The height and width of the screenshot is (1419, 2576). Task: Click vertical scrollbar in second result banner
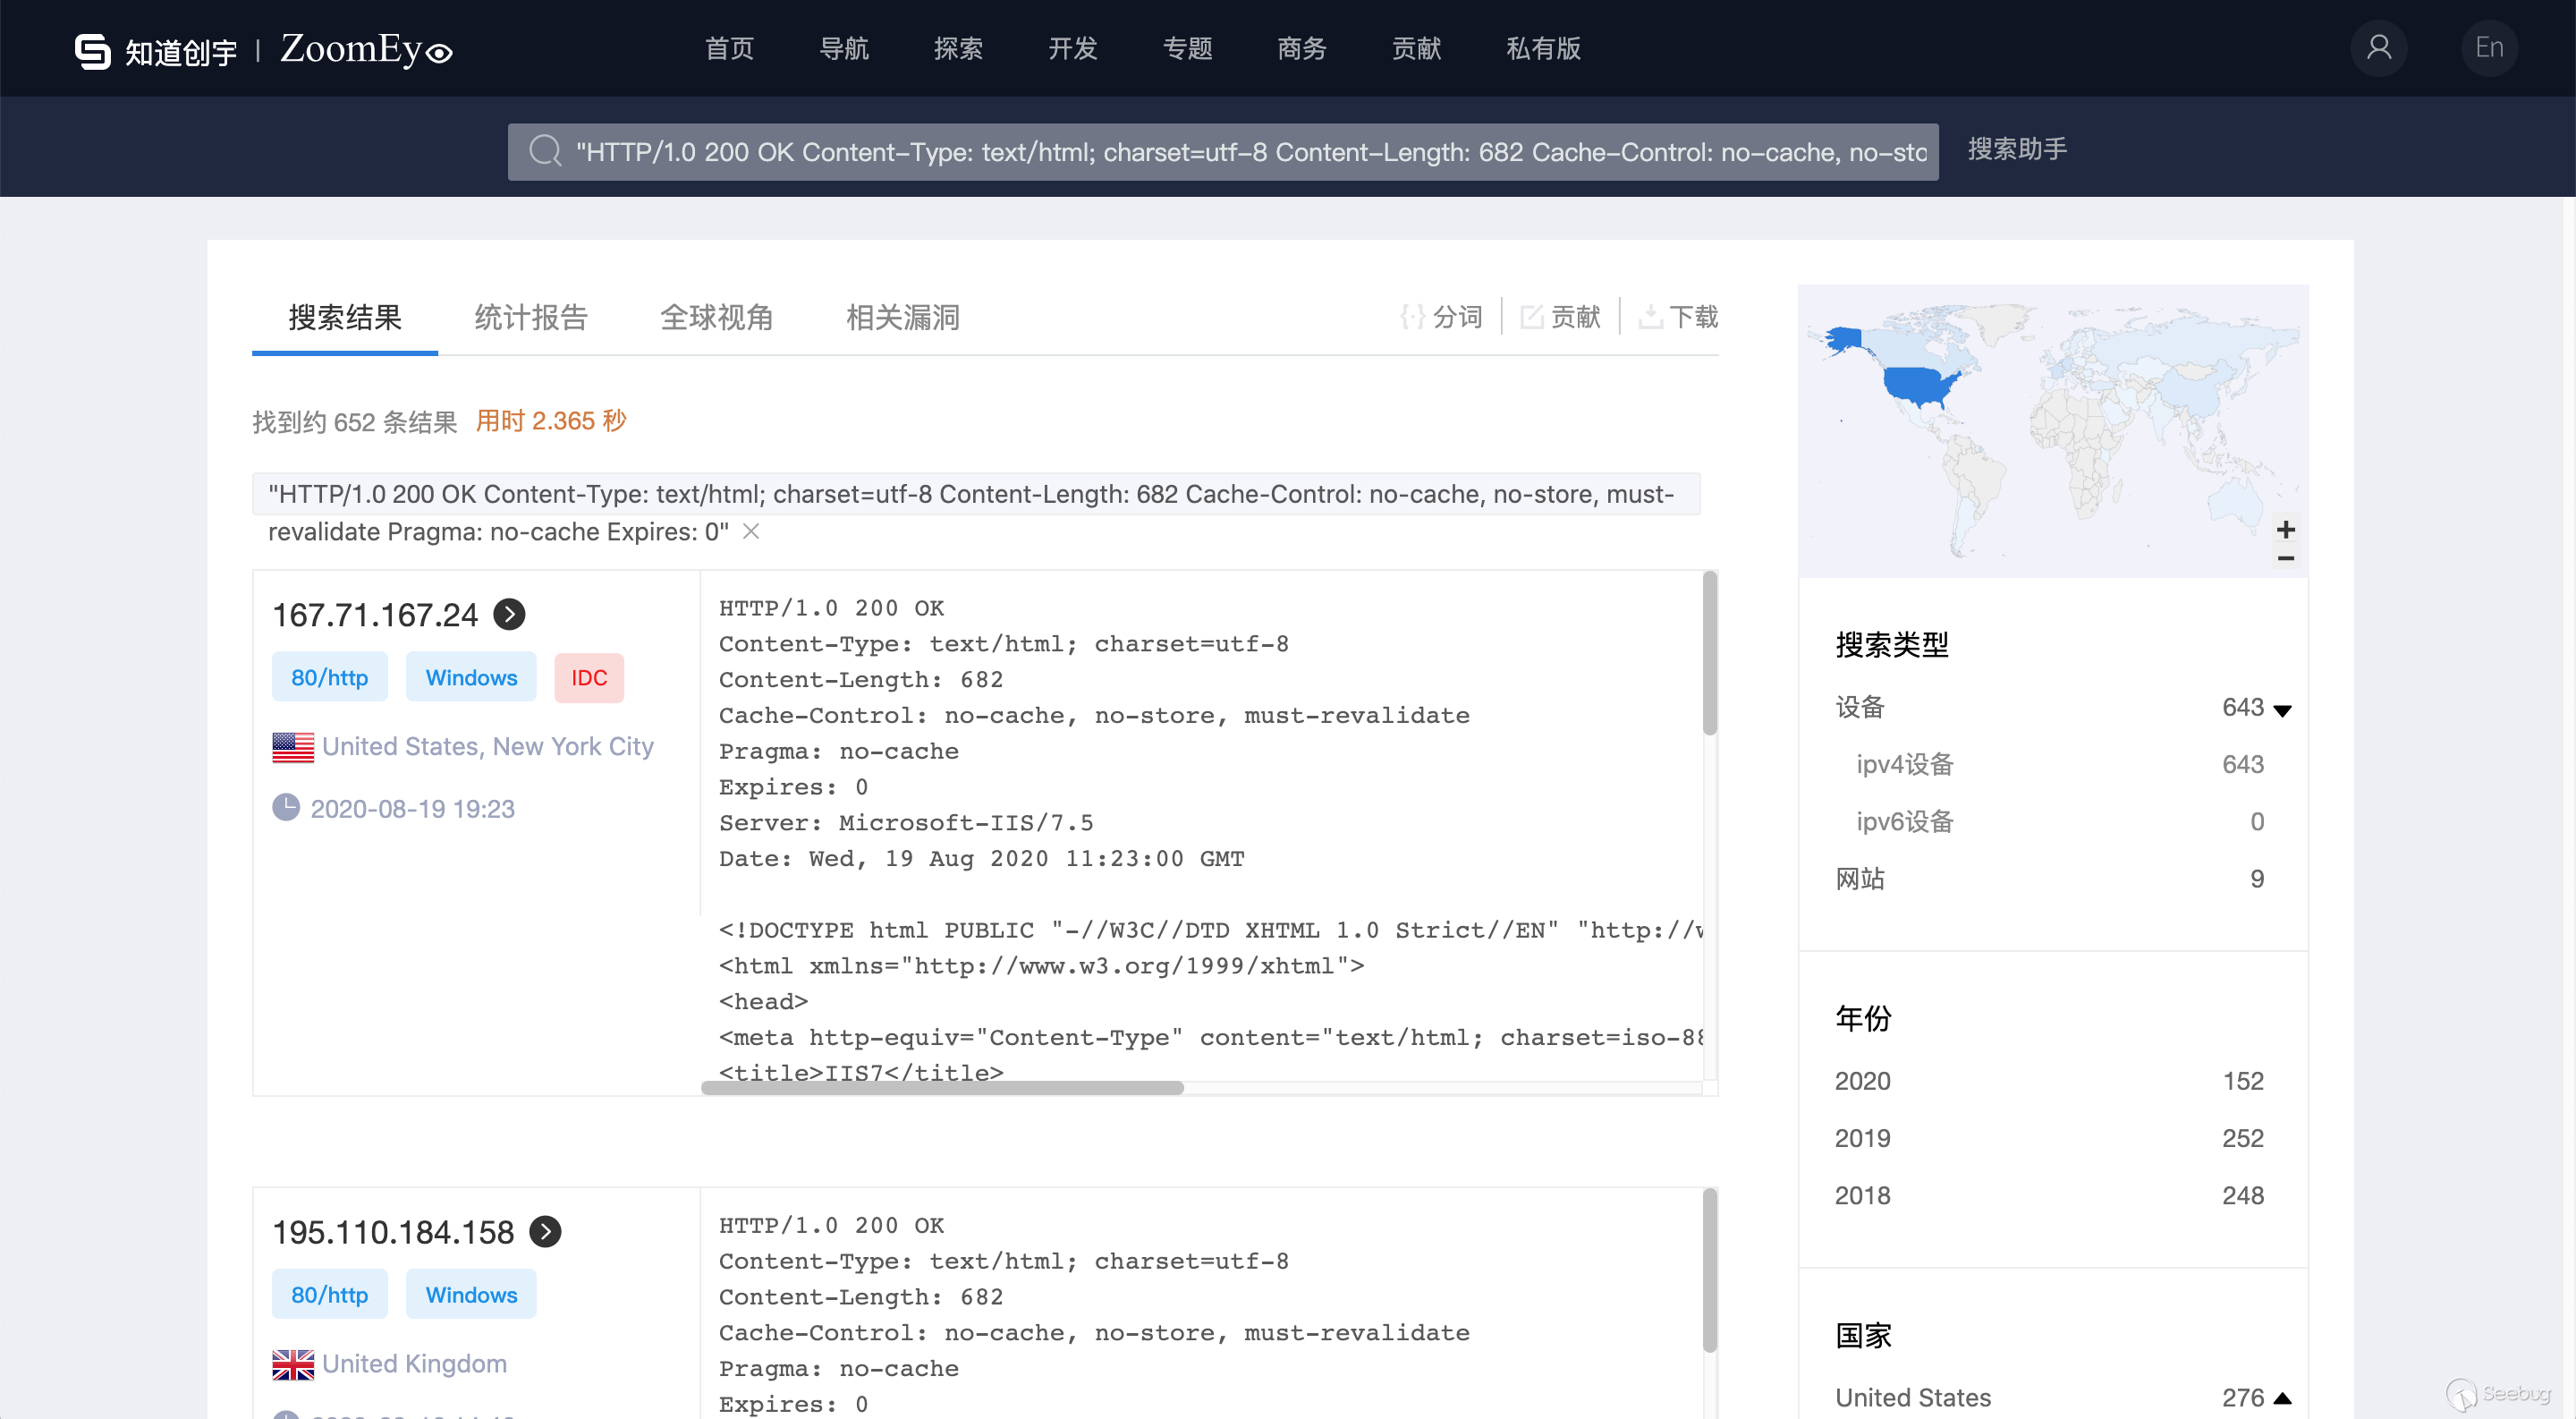tap(1710, 1272)
